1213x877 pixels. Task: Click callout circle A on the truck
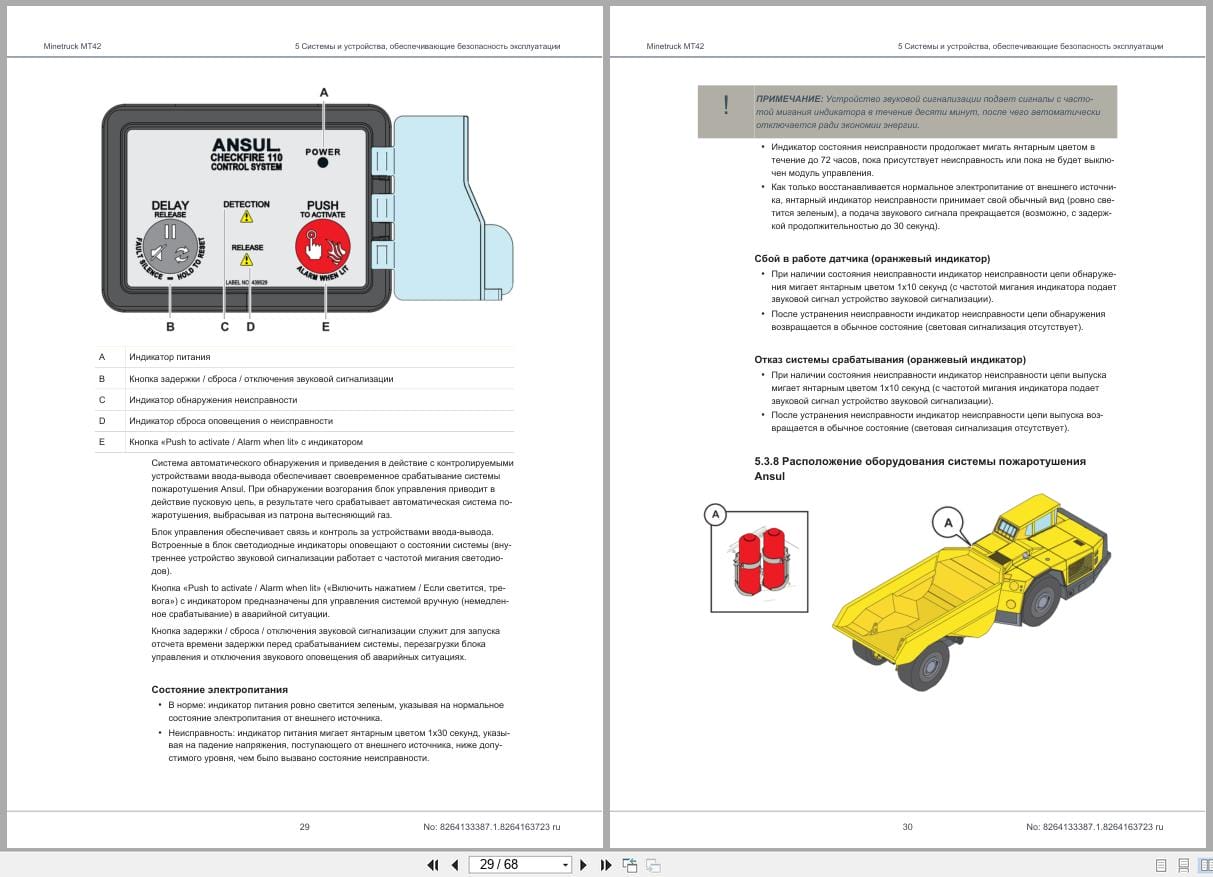pos(947,521)
